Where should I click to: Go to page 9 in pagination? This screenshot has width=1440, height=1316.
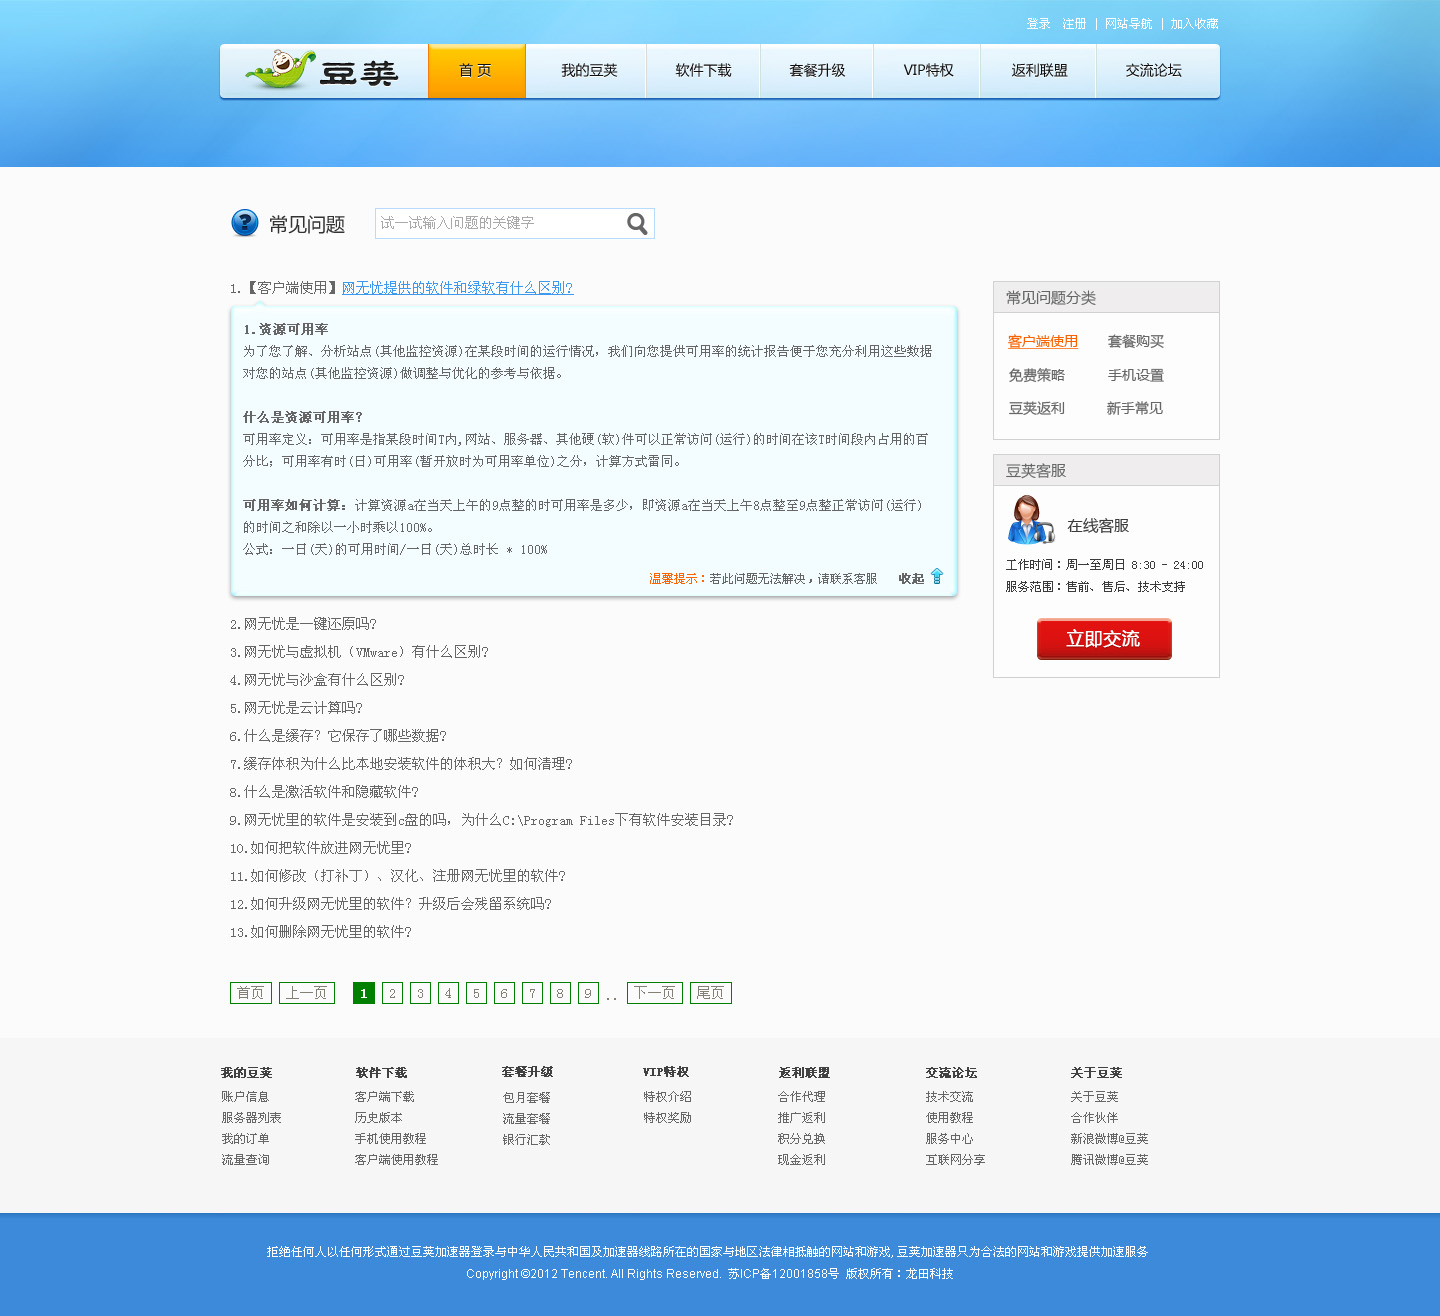click(588, 993)
